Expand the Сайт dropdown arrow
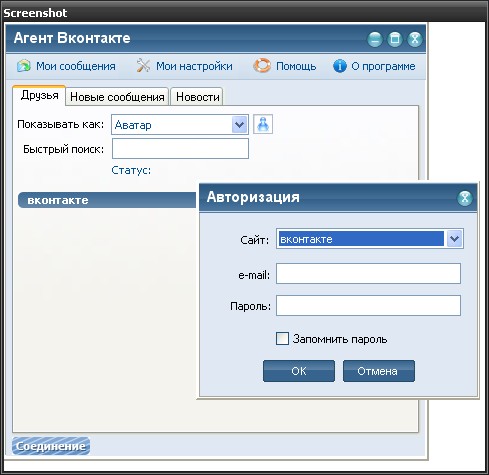The image size is (489, 475). [x=454, y=239]
